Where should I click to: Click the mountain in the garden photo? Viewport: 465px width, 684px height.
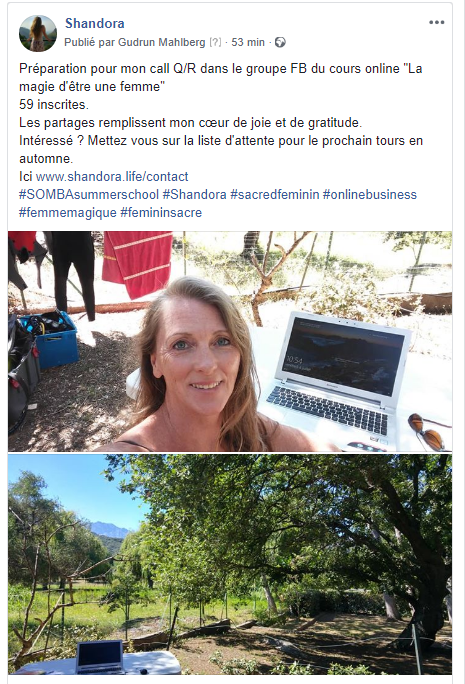click(x=109, y=530)
